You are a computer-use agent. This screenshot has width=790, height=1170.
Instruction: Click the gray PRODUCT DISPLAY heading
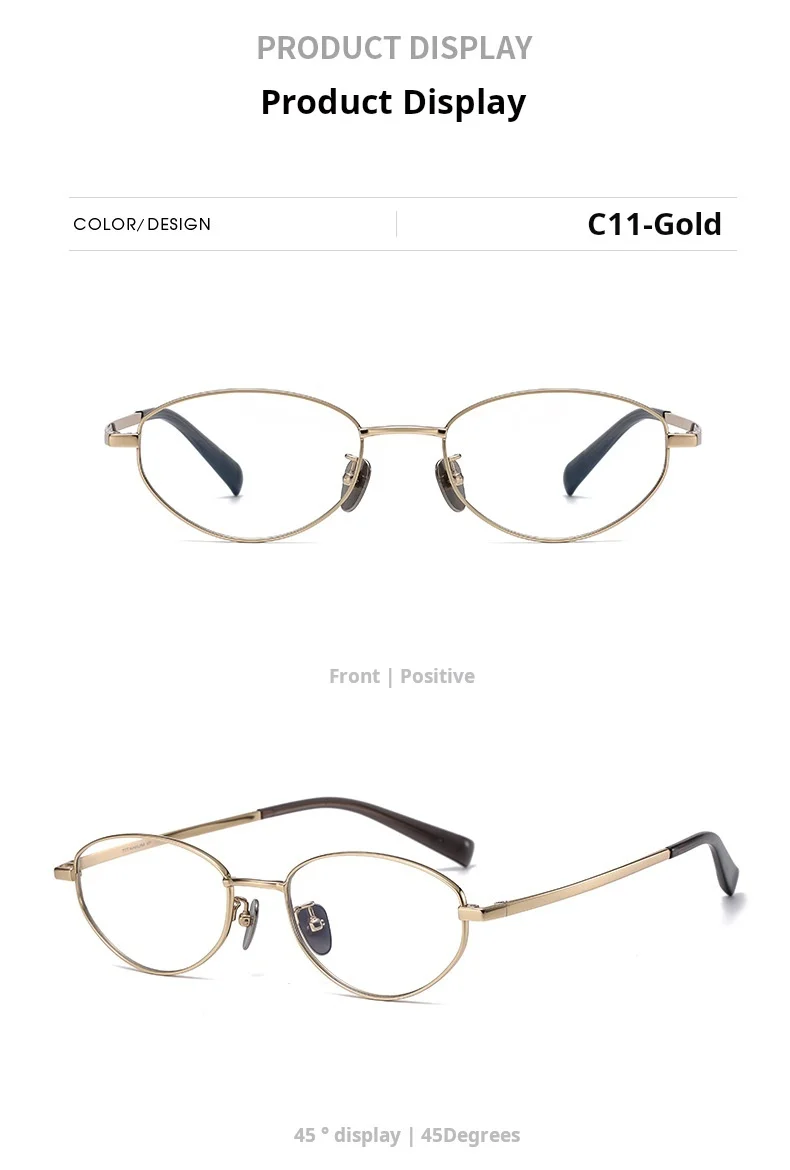tap(394, 48)
